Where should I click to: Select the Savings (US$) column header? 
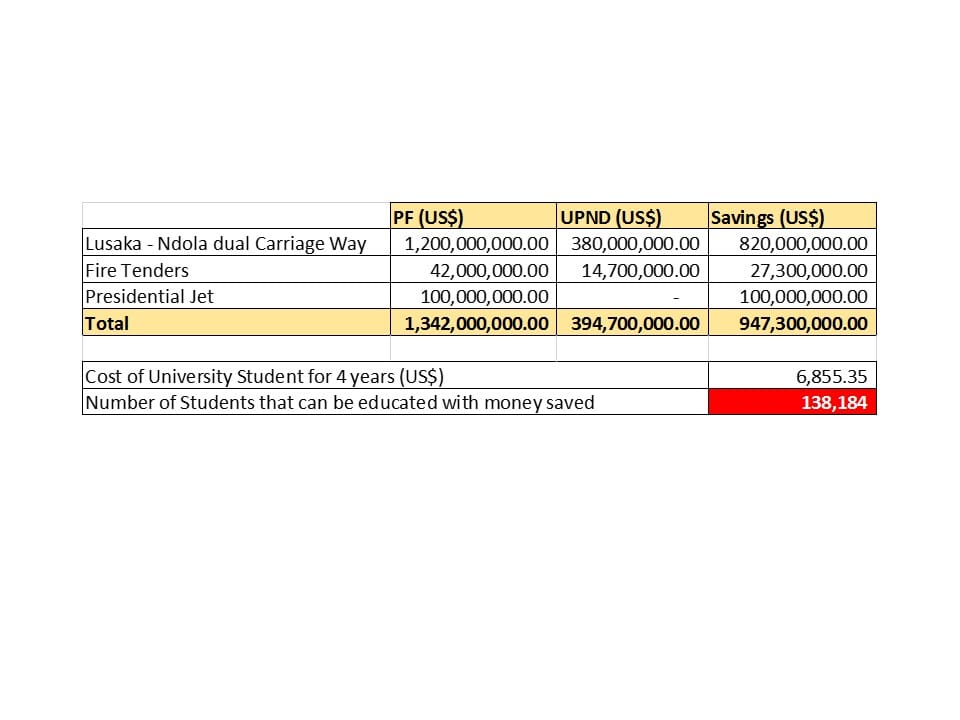coord(792,217)
